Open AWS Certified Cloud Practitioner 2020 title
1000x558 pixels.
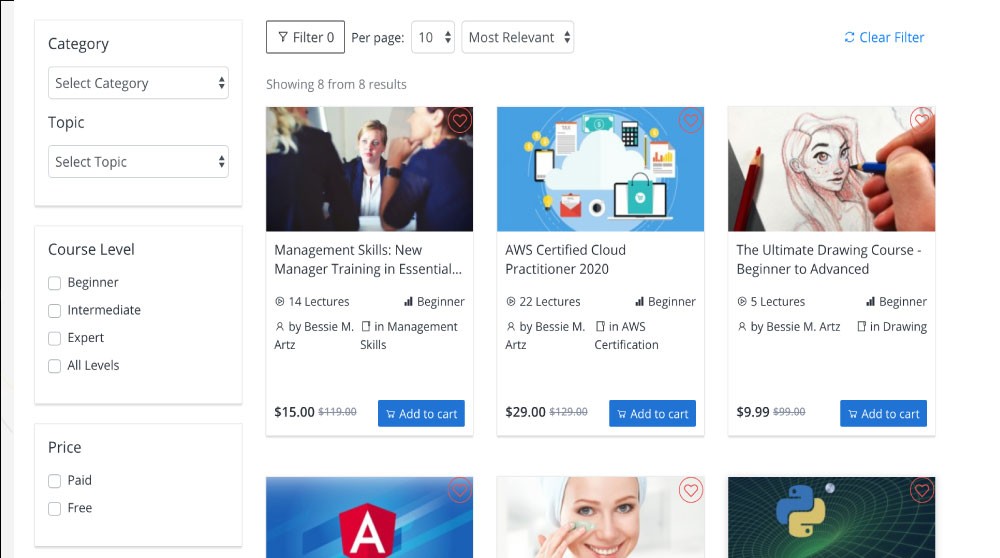(x=566, y=260)
